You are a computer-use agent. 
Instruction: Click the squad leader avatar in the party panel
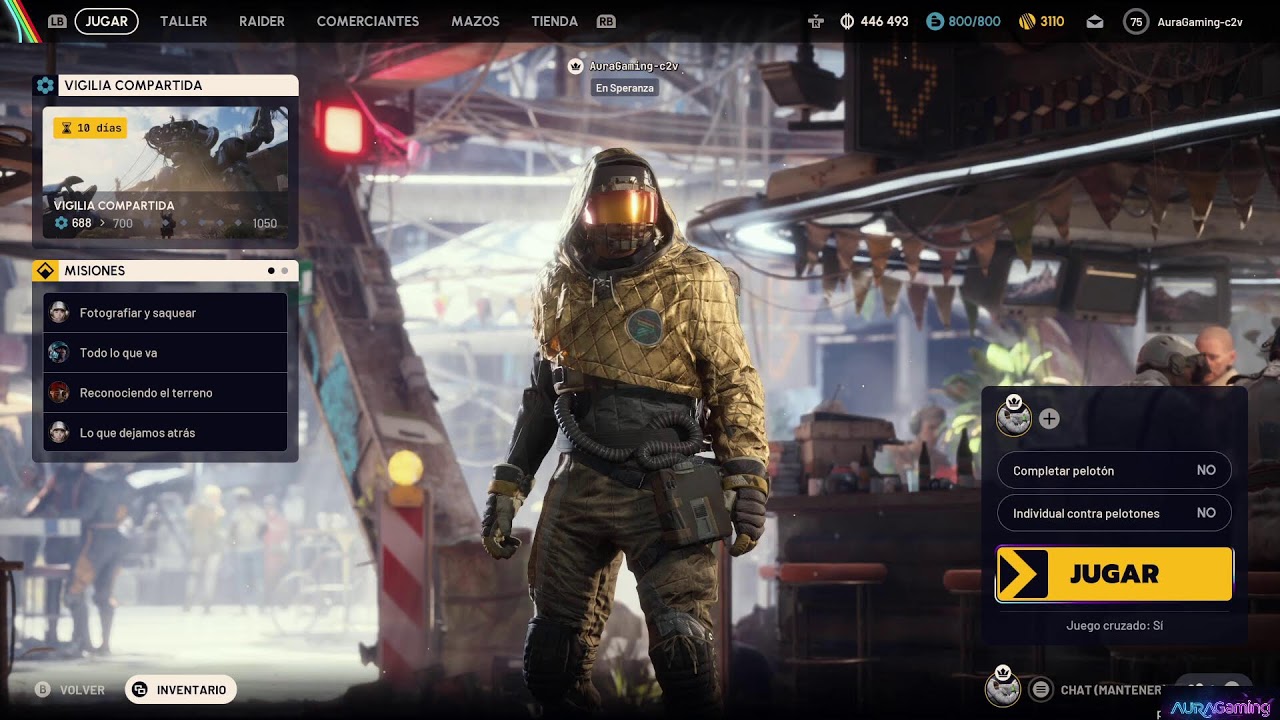coord(1014,416)
